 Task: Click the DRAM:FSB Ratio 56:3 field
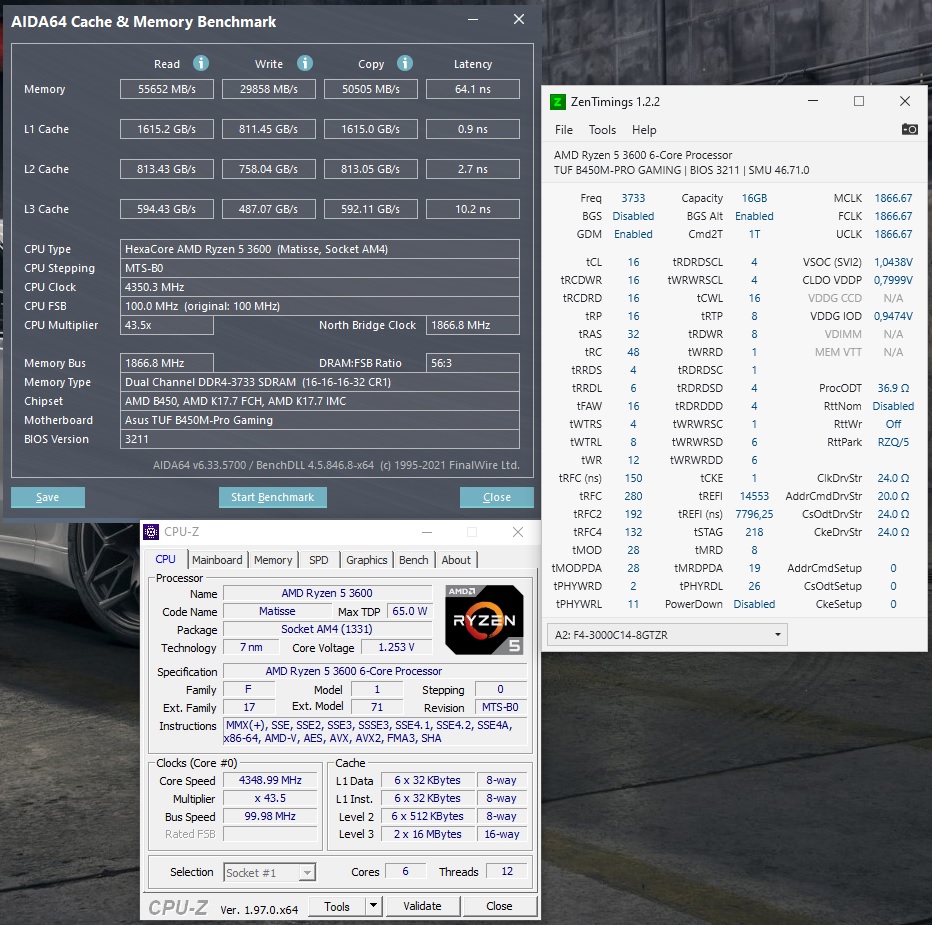(473, 363)
